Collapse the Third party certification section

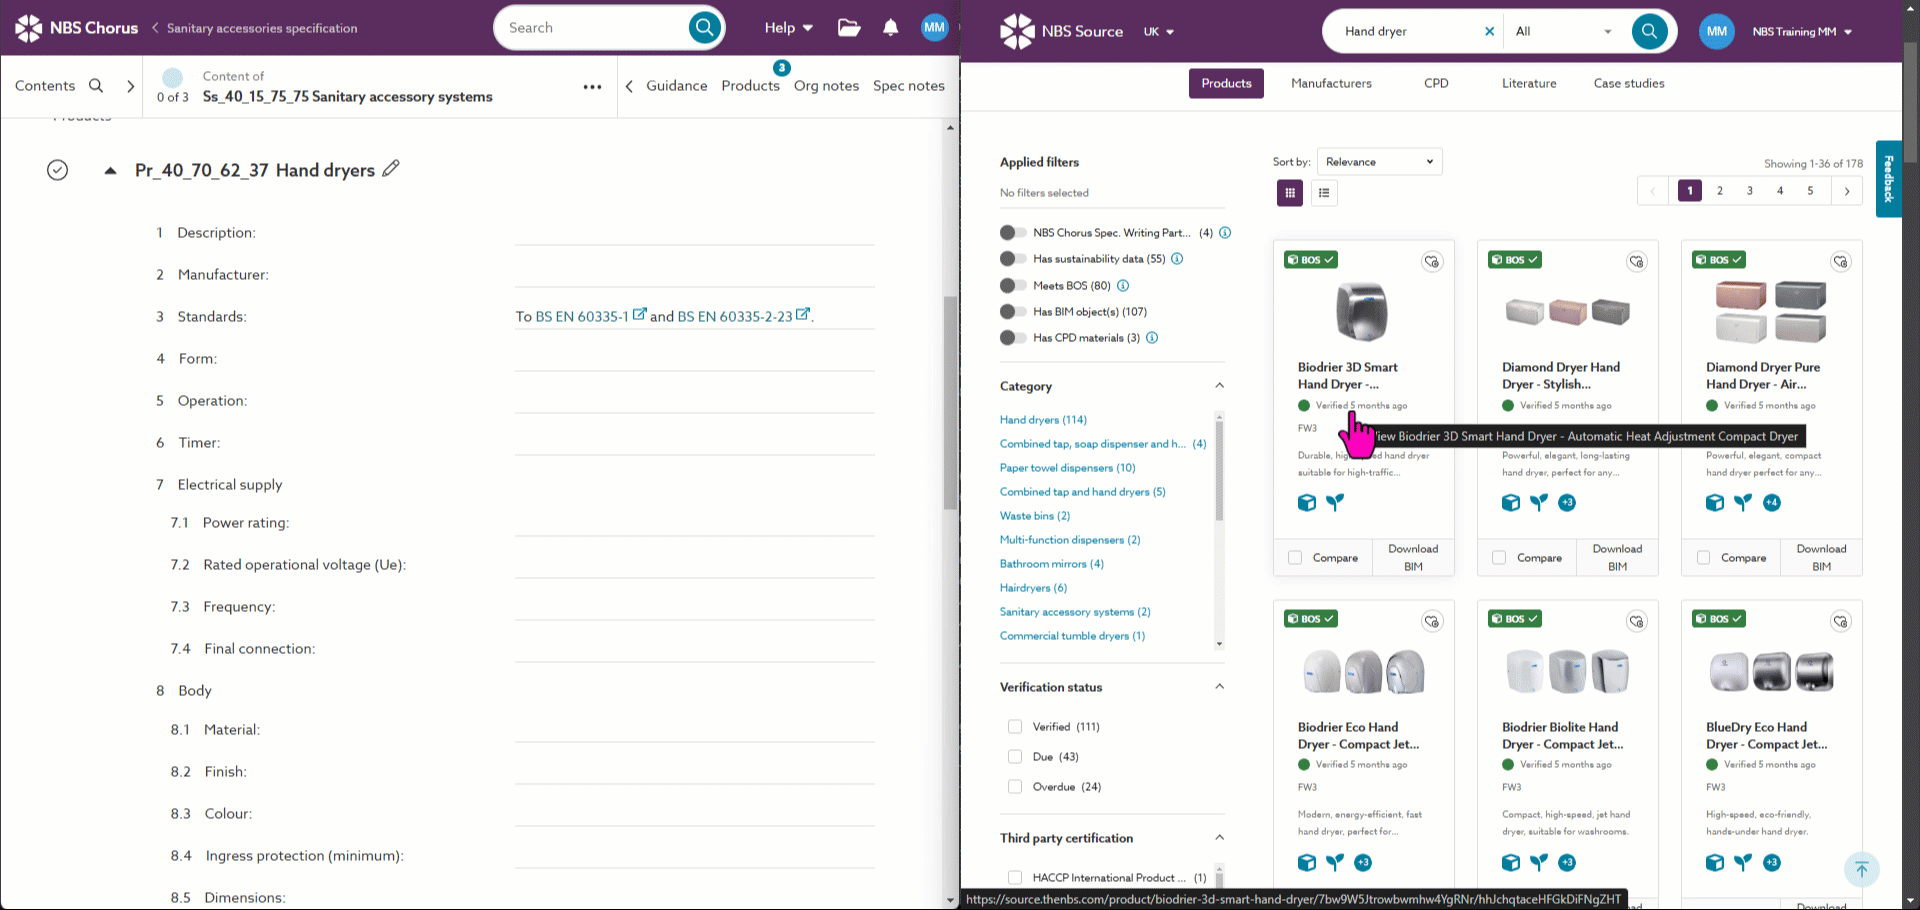(x=1219, y=838)
